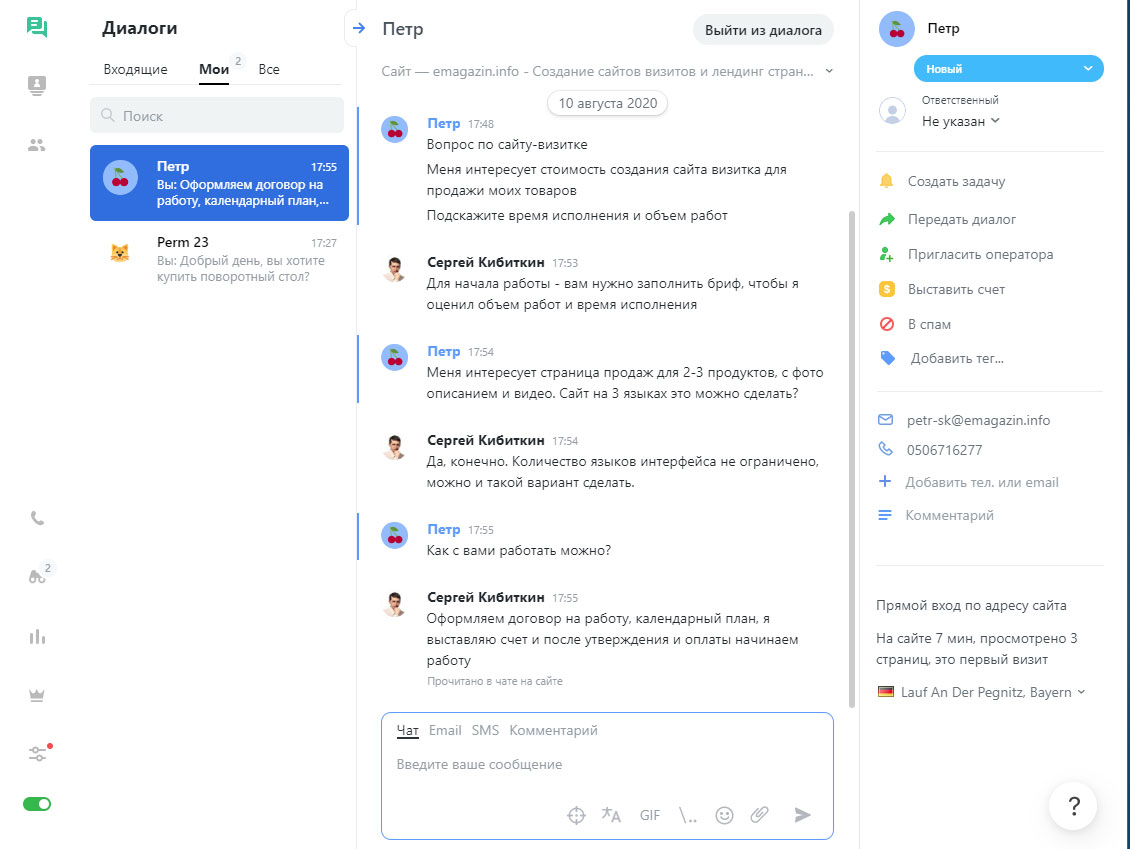
Task: Open the Perm 23 dialog in the list
Action: pos(219,259)
